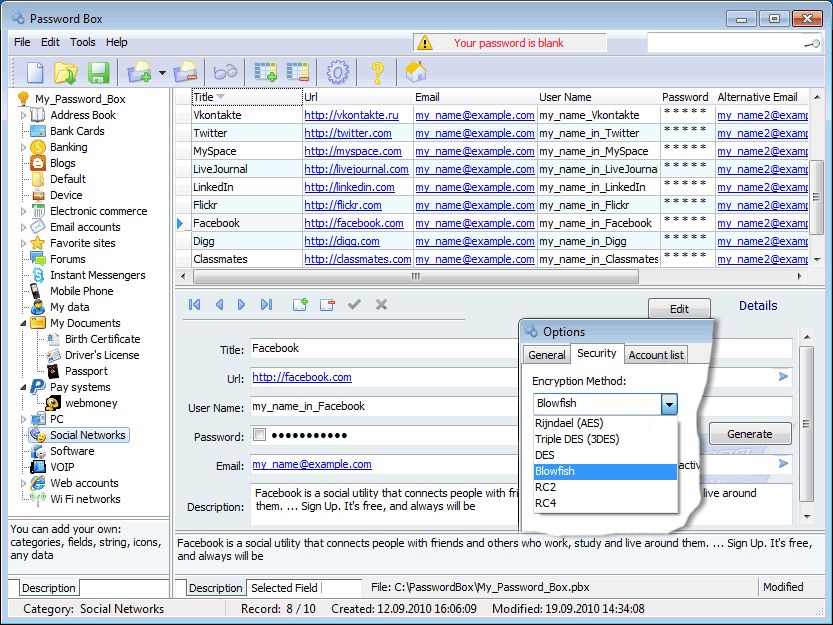Open the File menu
This screenshot has width=833, height=625.
pos(22,42)
